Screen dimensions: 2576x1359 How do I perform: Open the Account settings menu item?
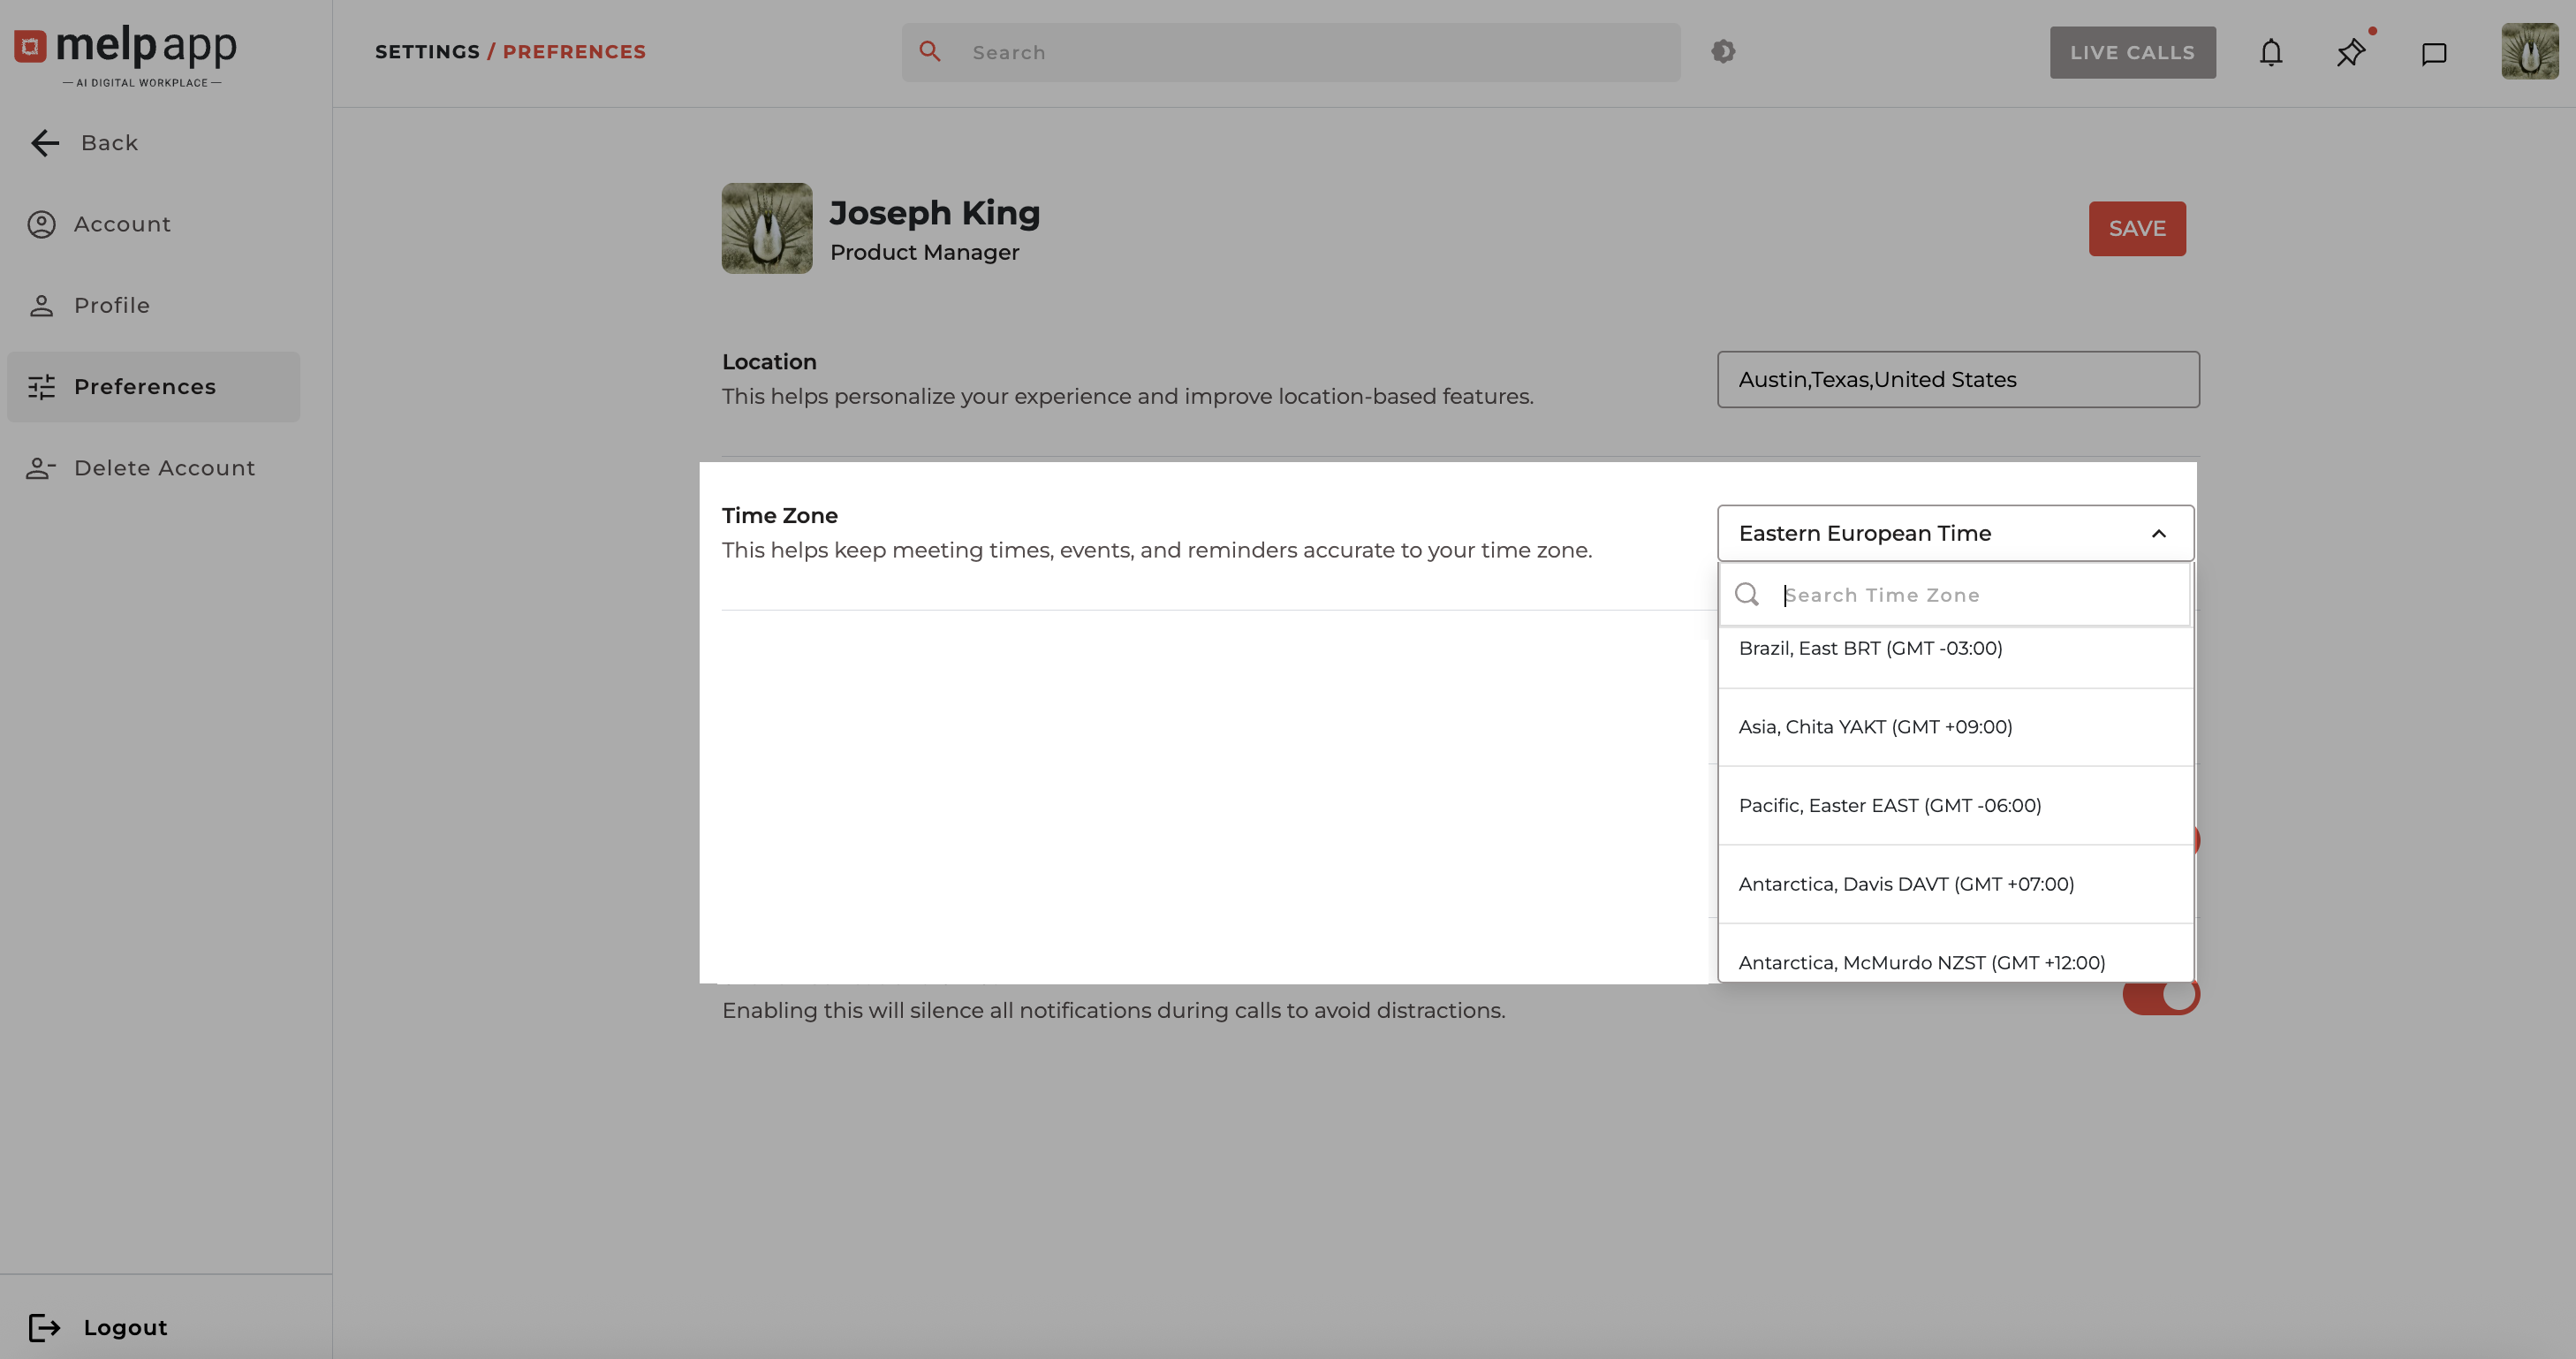[x=122, y=224]
